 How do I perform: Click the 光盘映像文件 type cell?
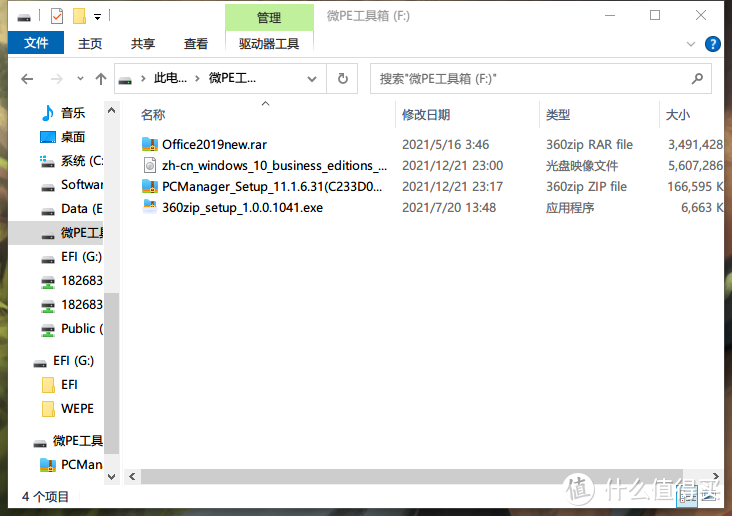point(582,165)
